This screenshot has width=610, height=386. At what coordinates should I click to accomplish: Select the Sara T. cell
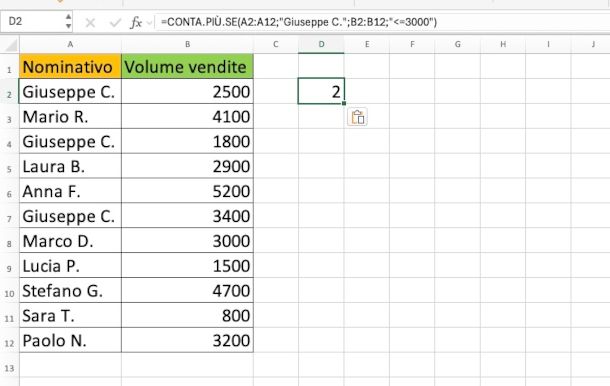pos(70,316)
